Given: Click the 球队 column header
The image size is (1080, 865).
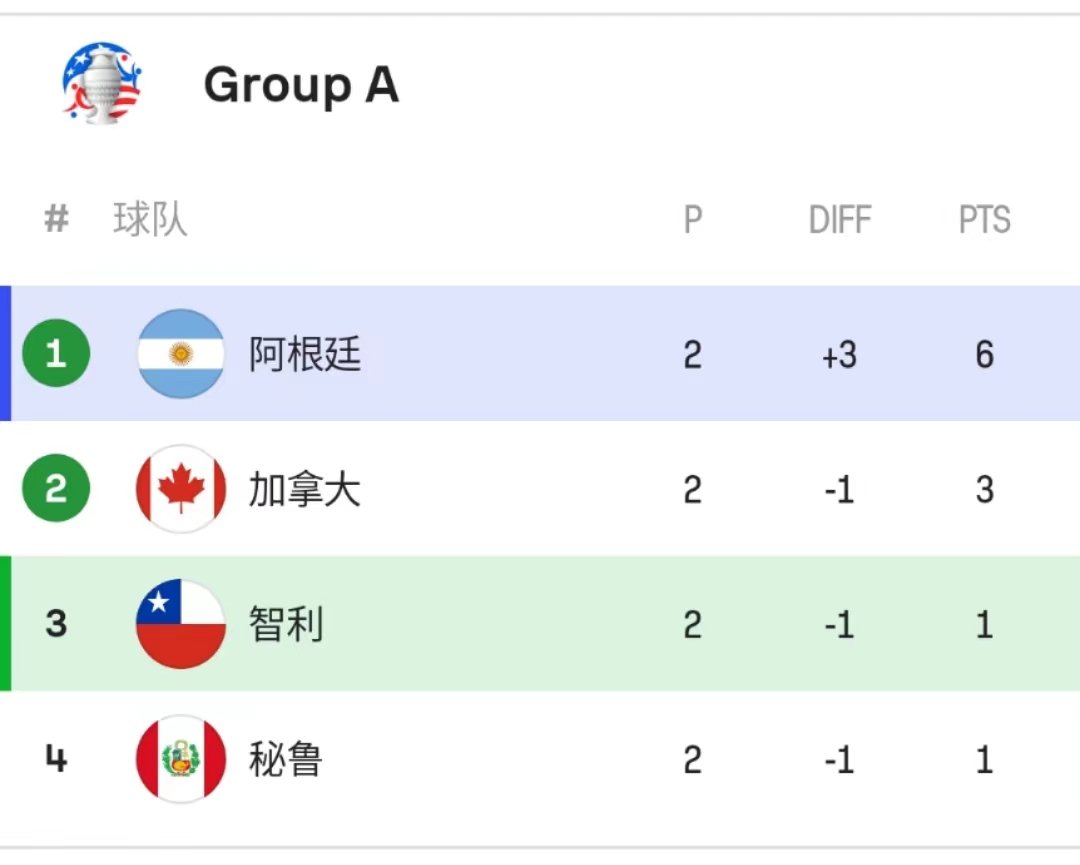Looking at the screenshot, I should click(150, 220).
